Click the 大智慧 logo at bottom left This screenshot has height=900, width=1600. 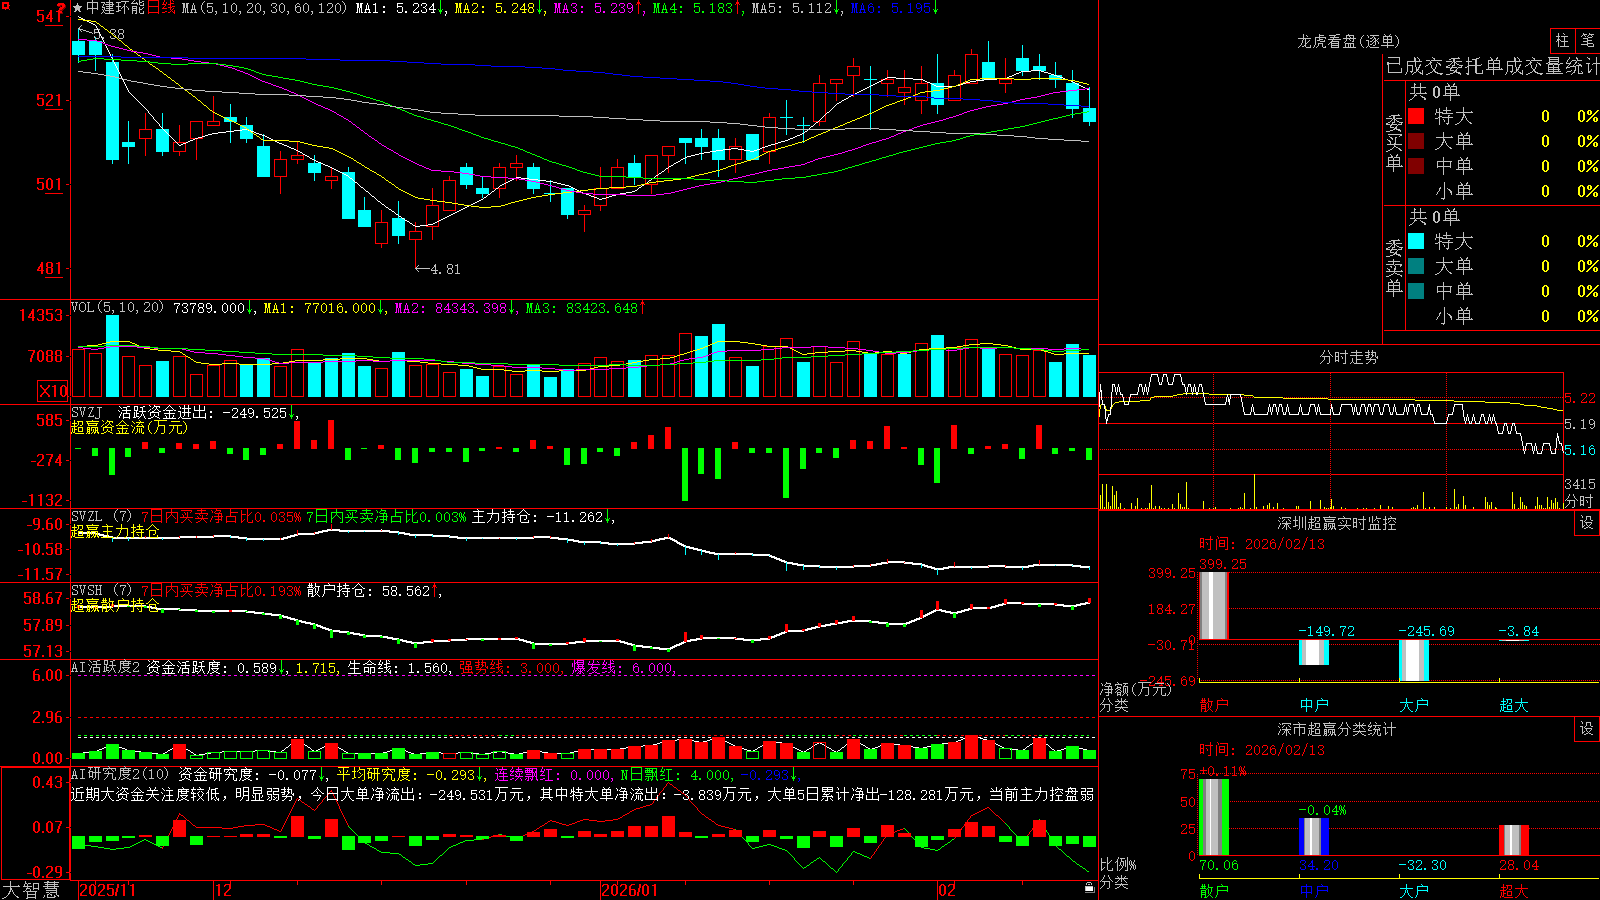click(31, 890)
